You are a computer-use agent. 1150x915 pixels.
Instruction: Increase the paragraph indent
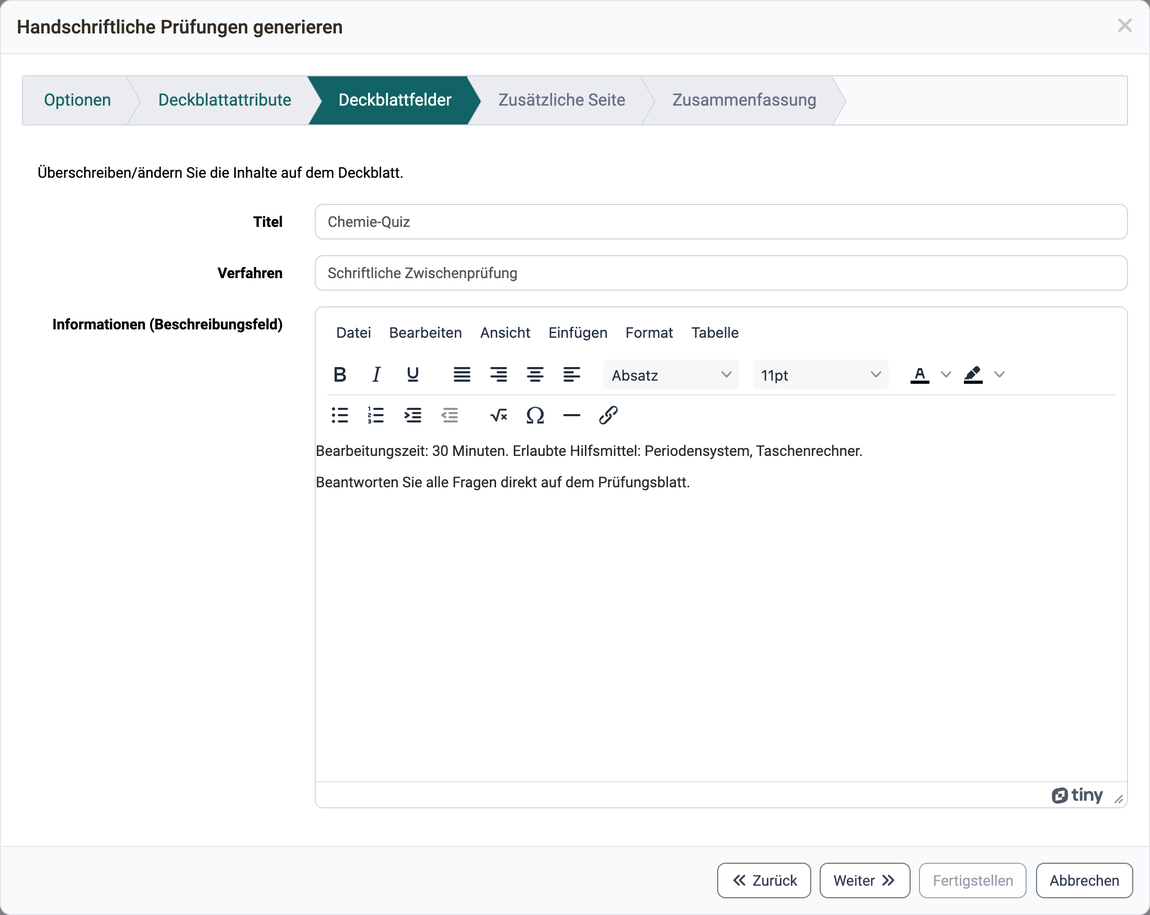(x=413, y=416)
